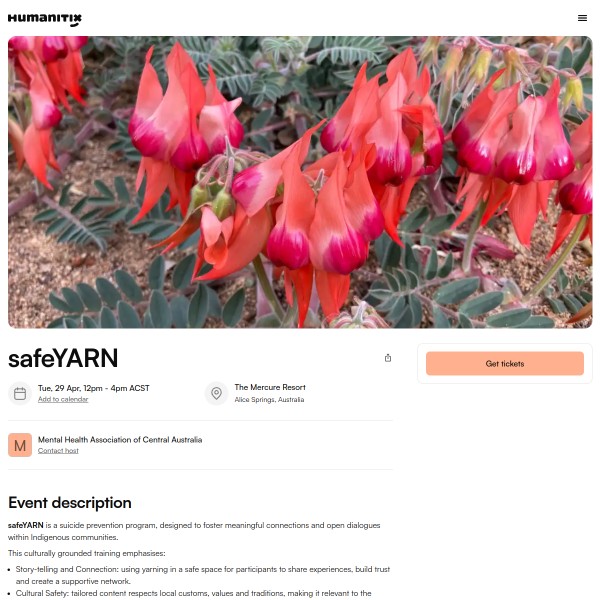
Task: Click the orange M host avatar
Action: tap(20, 445)
